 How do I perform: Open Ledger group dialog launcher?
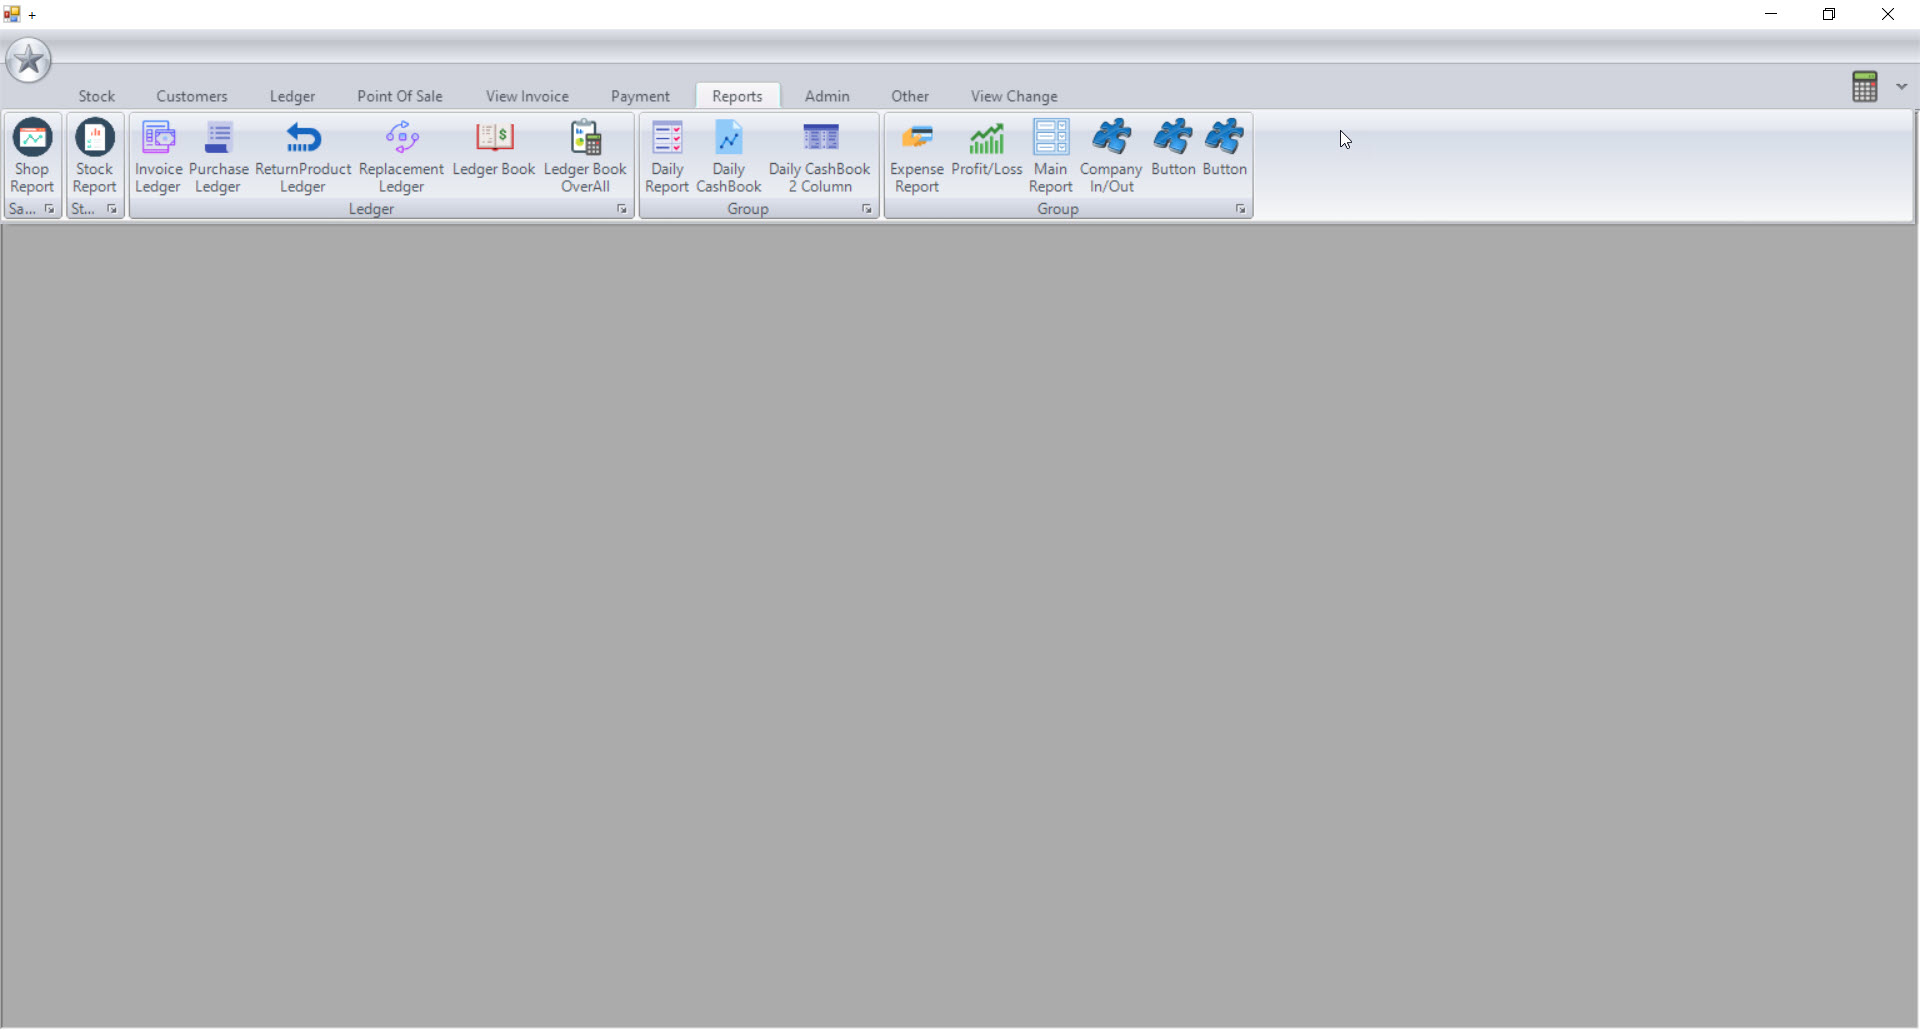[621, 209]
